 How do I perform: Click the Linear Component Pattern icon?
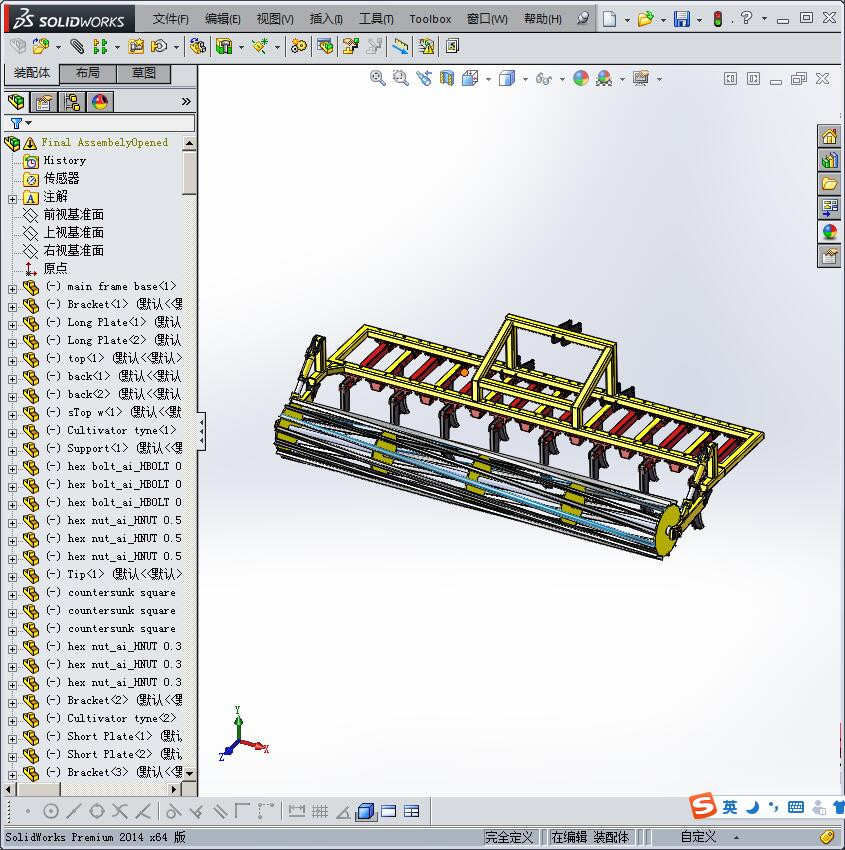[100, 47]
